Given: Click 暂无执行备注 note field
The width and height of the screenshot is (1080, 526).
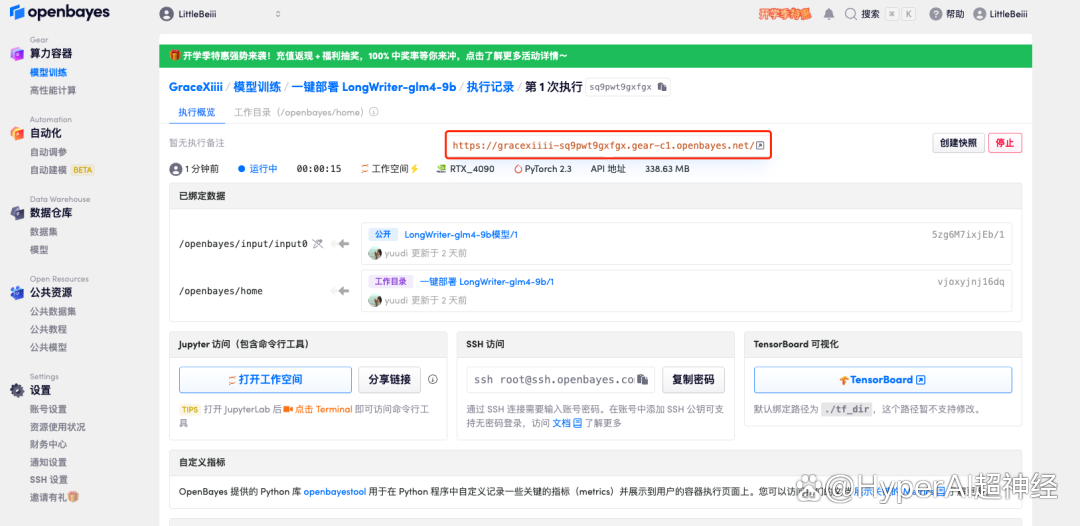Looking at the screenshot, I should pos(197,143).
